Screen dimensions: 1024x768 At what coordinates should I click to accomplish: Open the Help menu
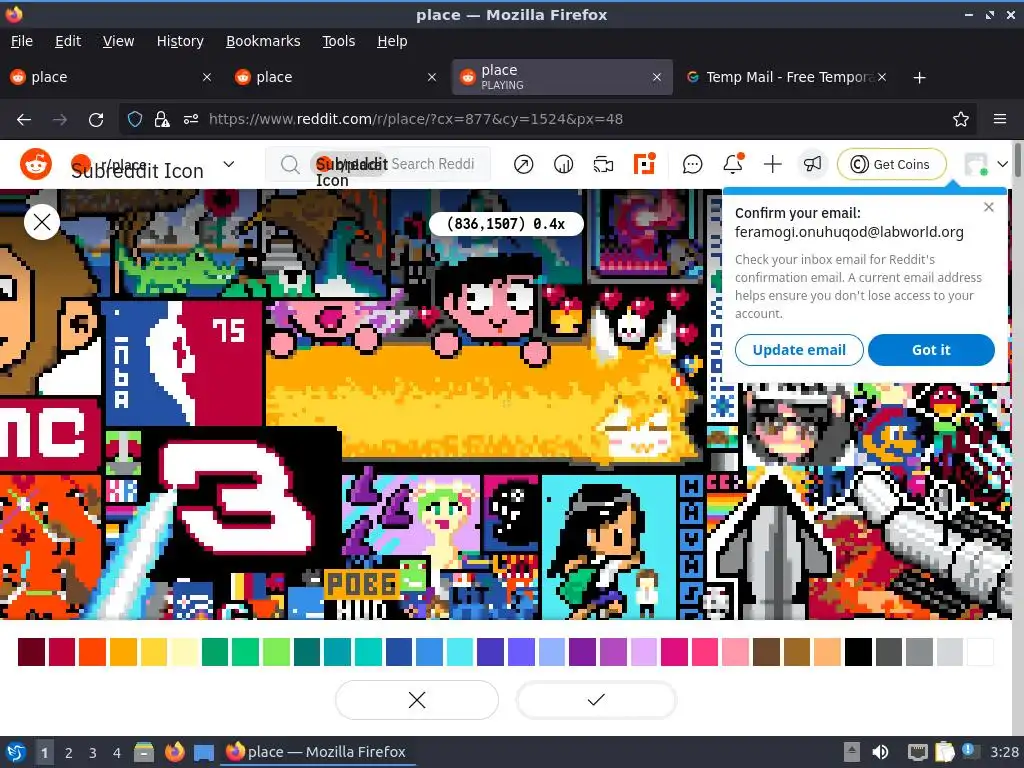pos(392,41)
